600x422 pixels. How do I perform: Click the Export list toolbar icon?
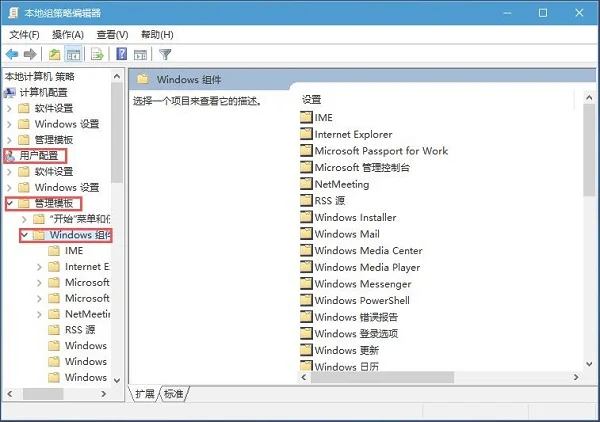[97, 55]
